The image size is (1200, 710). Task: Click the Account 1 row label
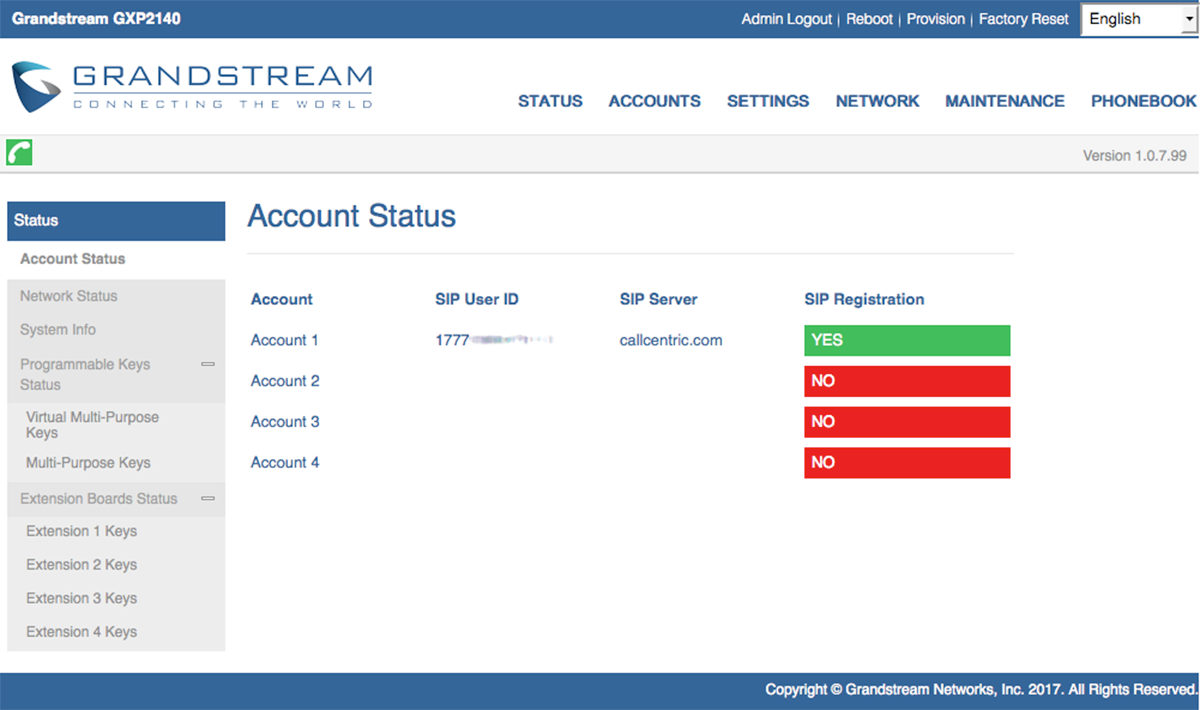pyautogui.click(x=285, y=340)
